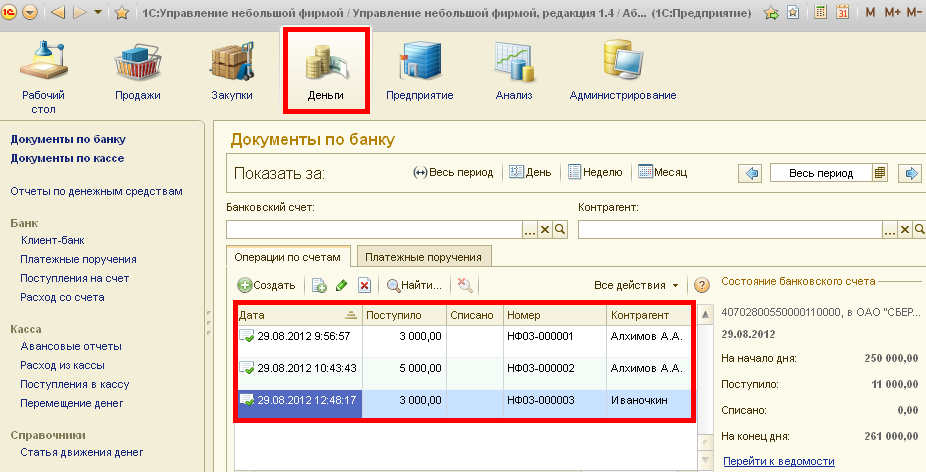Click the Банковский счет input field
This screenshot has width=926, height=472.
coord(374,230)
